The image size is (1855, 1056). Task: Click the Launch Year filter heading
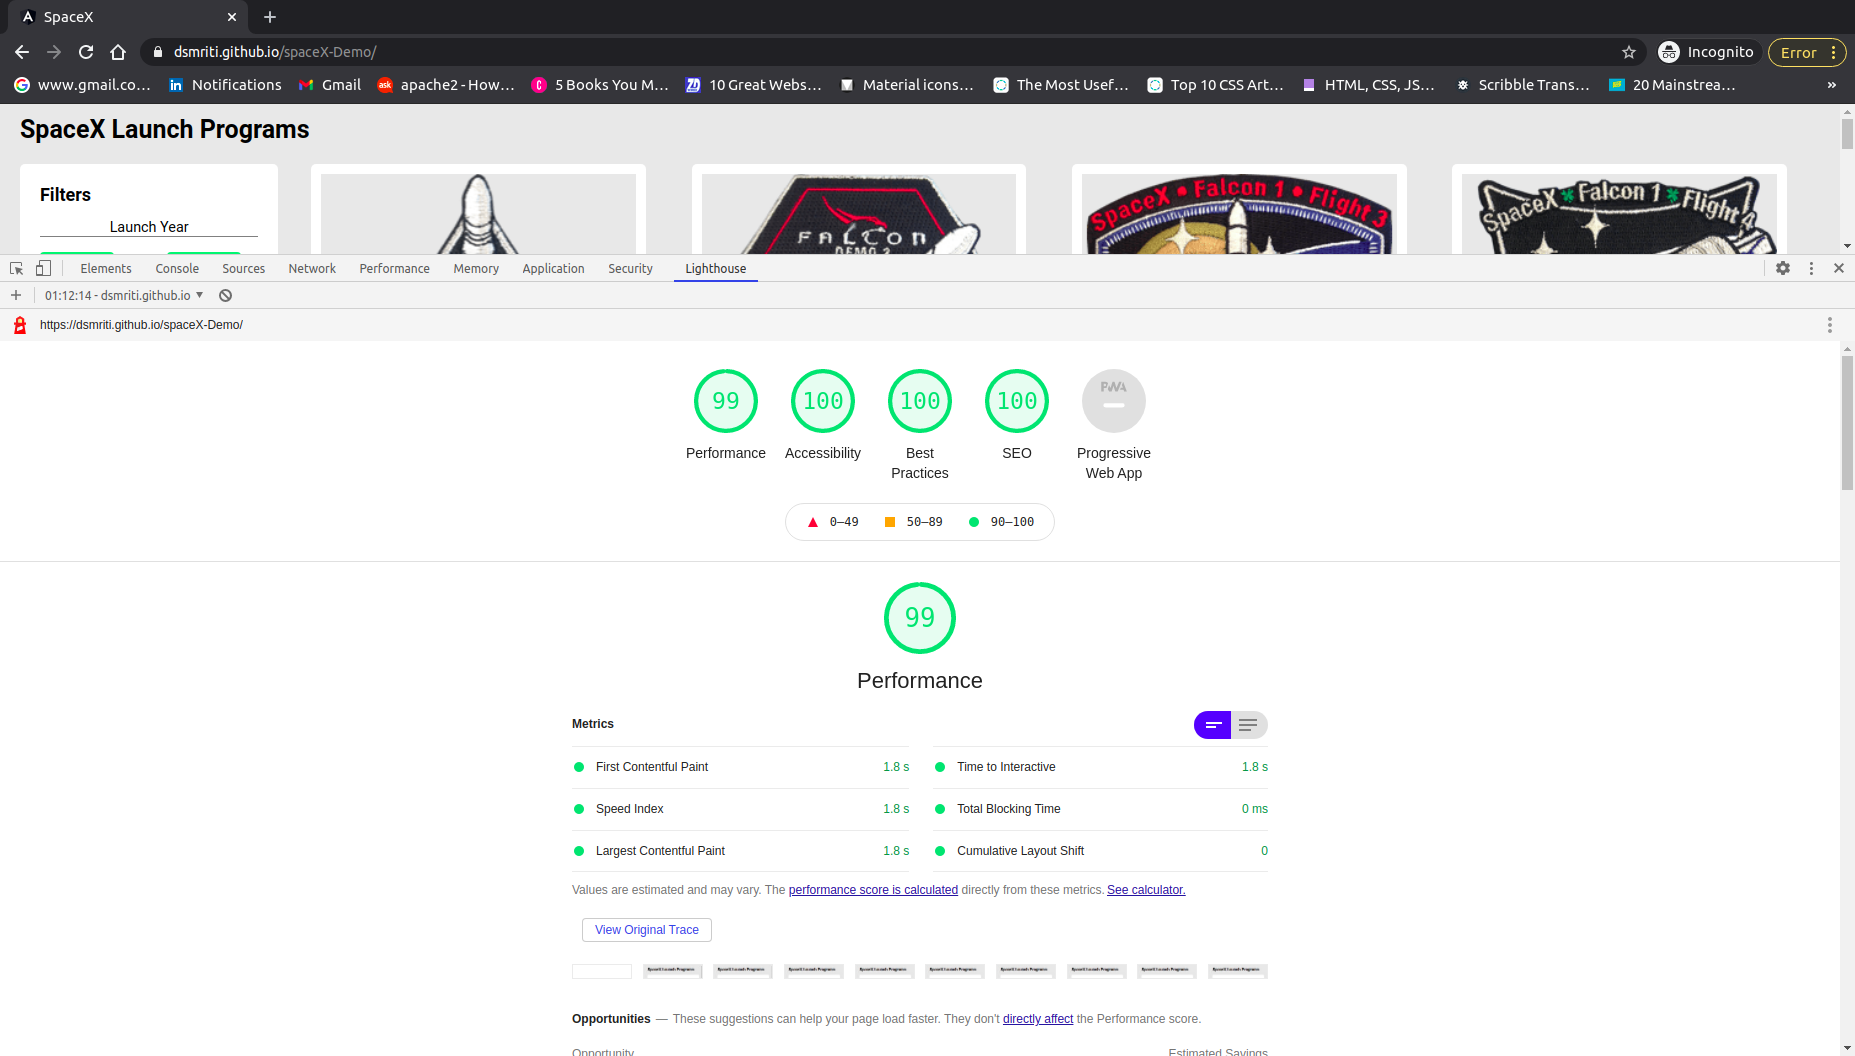[149, 227]
